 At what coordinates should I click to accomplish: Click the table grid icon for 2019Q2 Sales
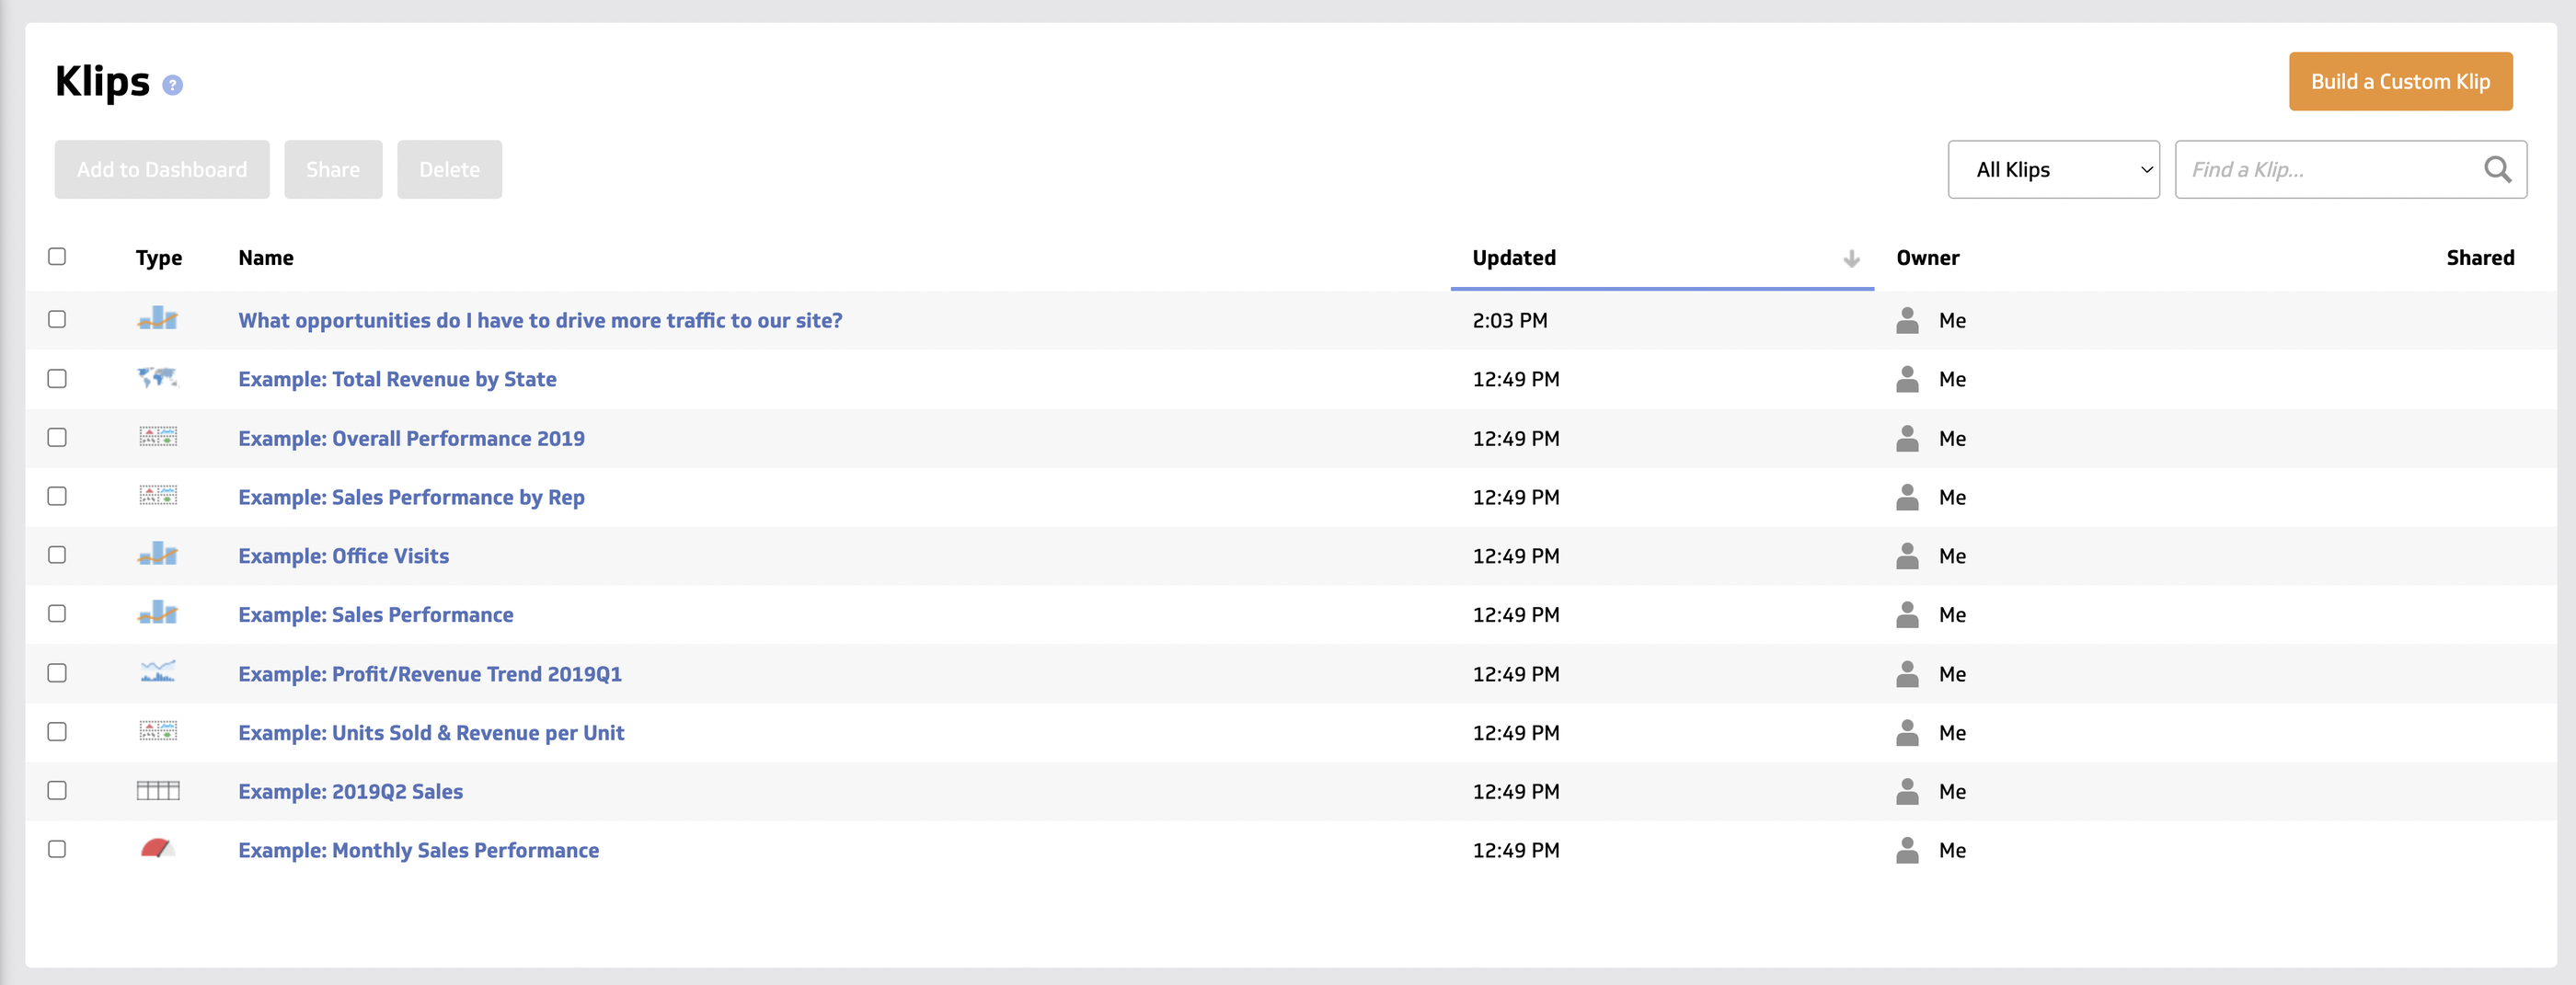159,790
